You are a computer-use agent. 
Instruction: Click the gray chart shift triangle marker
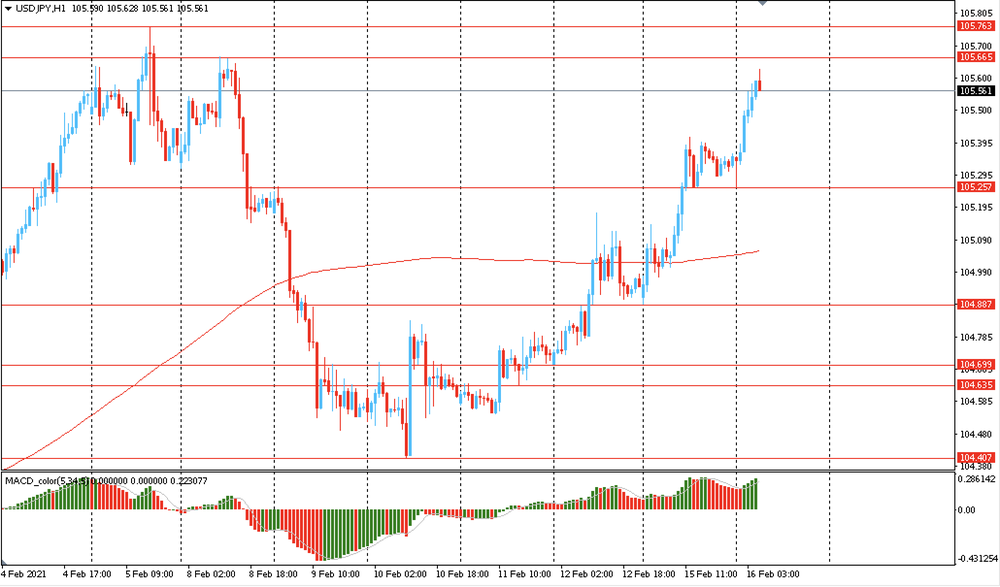pyautogui.click(x=763, y=3)
